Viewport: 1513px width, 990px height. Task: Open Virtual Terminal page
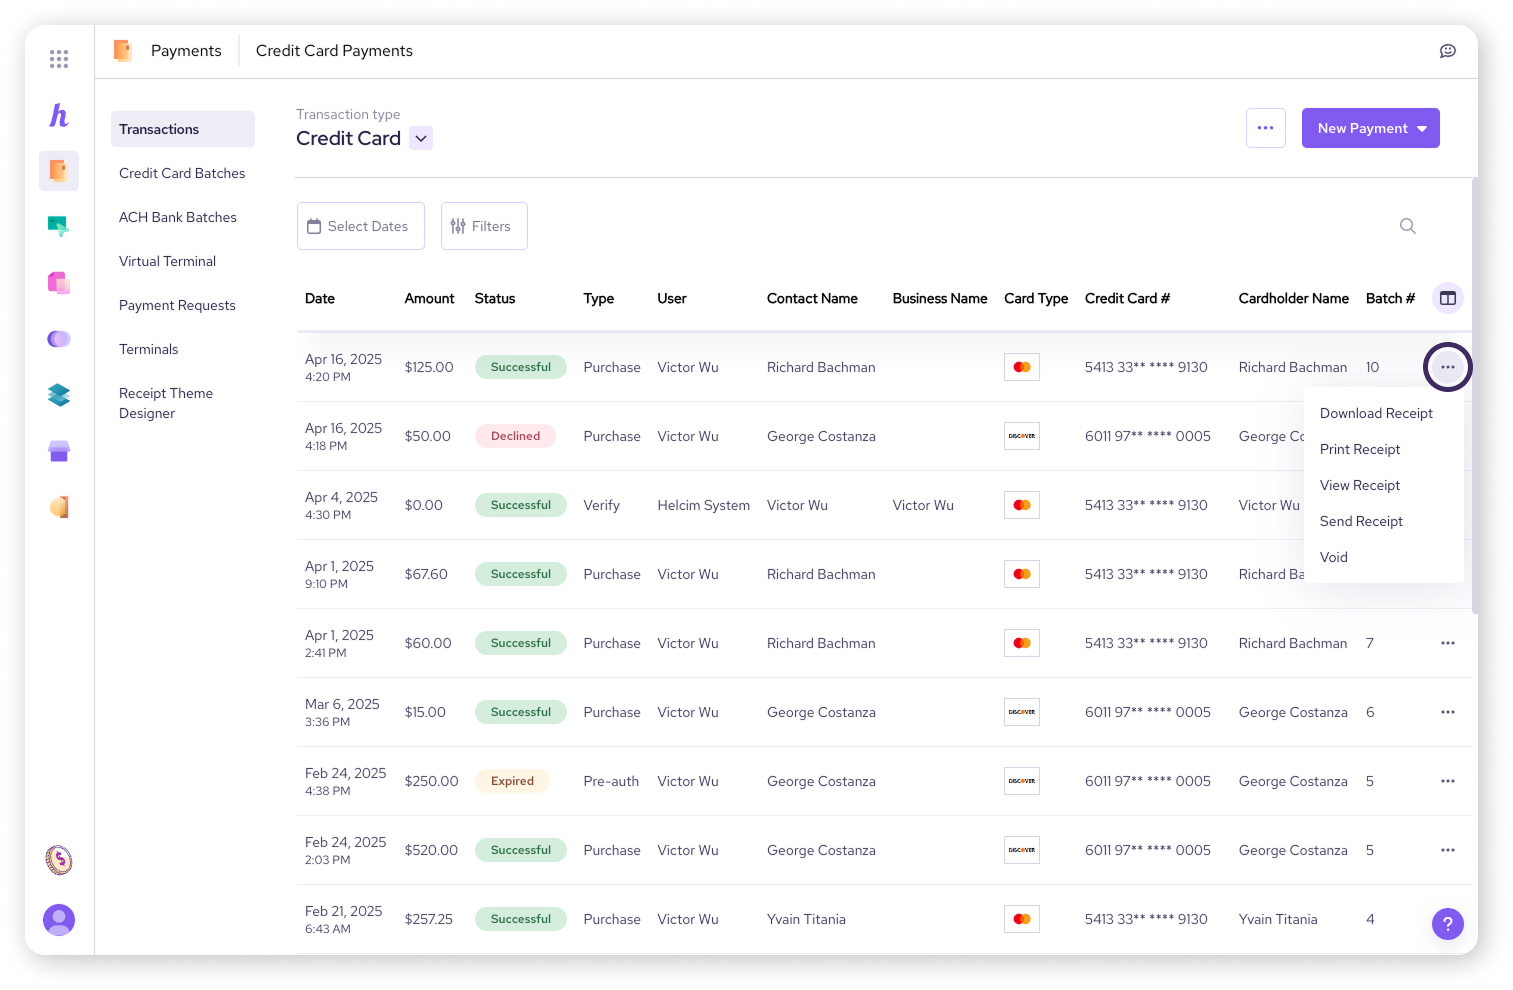coord(167,261)
